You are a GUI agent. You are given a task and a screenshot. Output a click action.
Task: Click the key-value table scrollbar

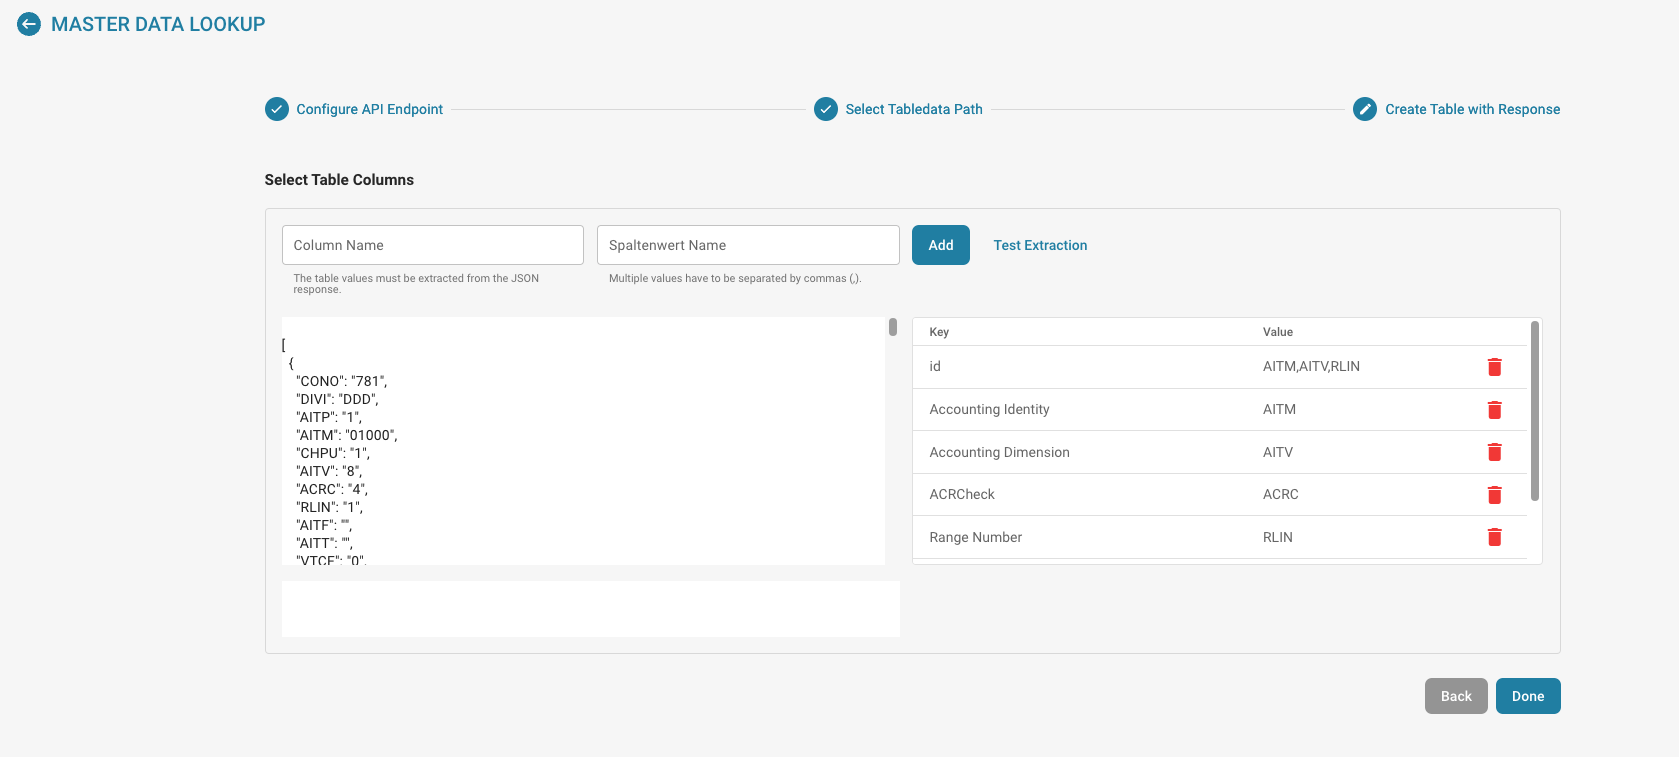click(1535, 410)
